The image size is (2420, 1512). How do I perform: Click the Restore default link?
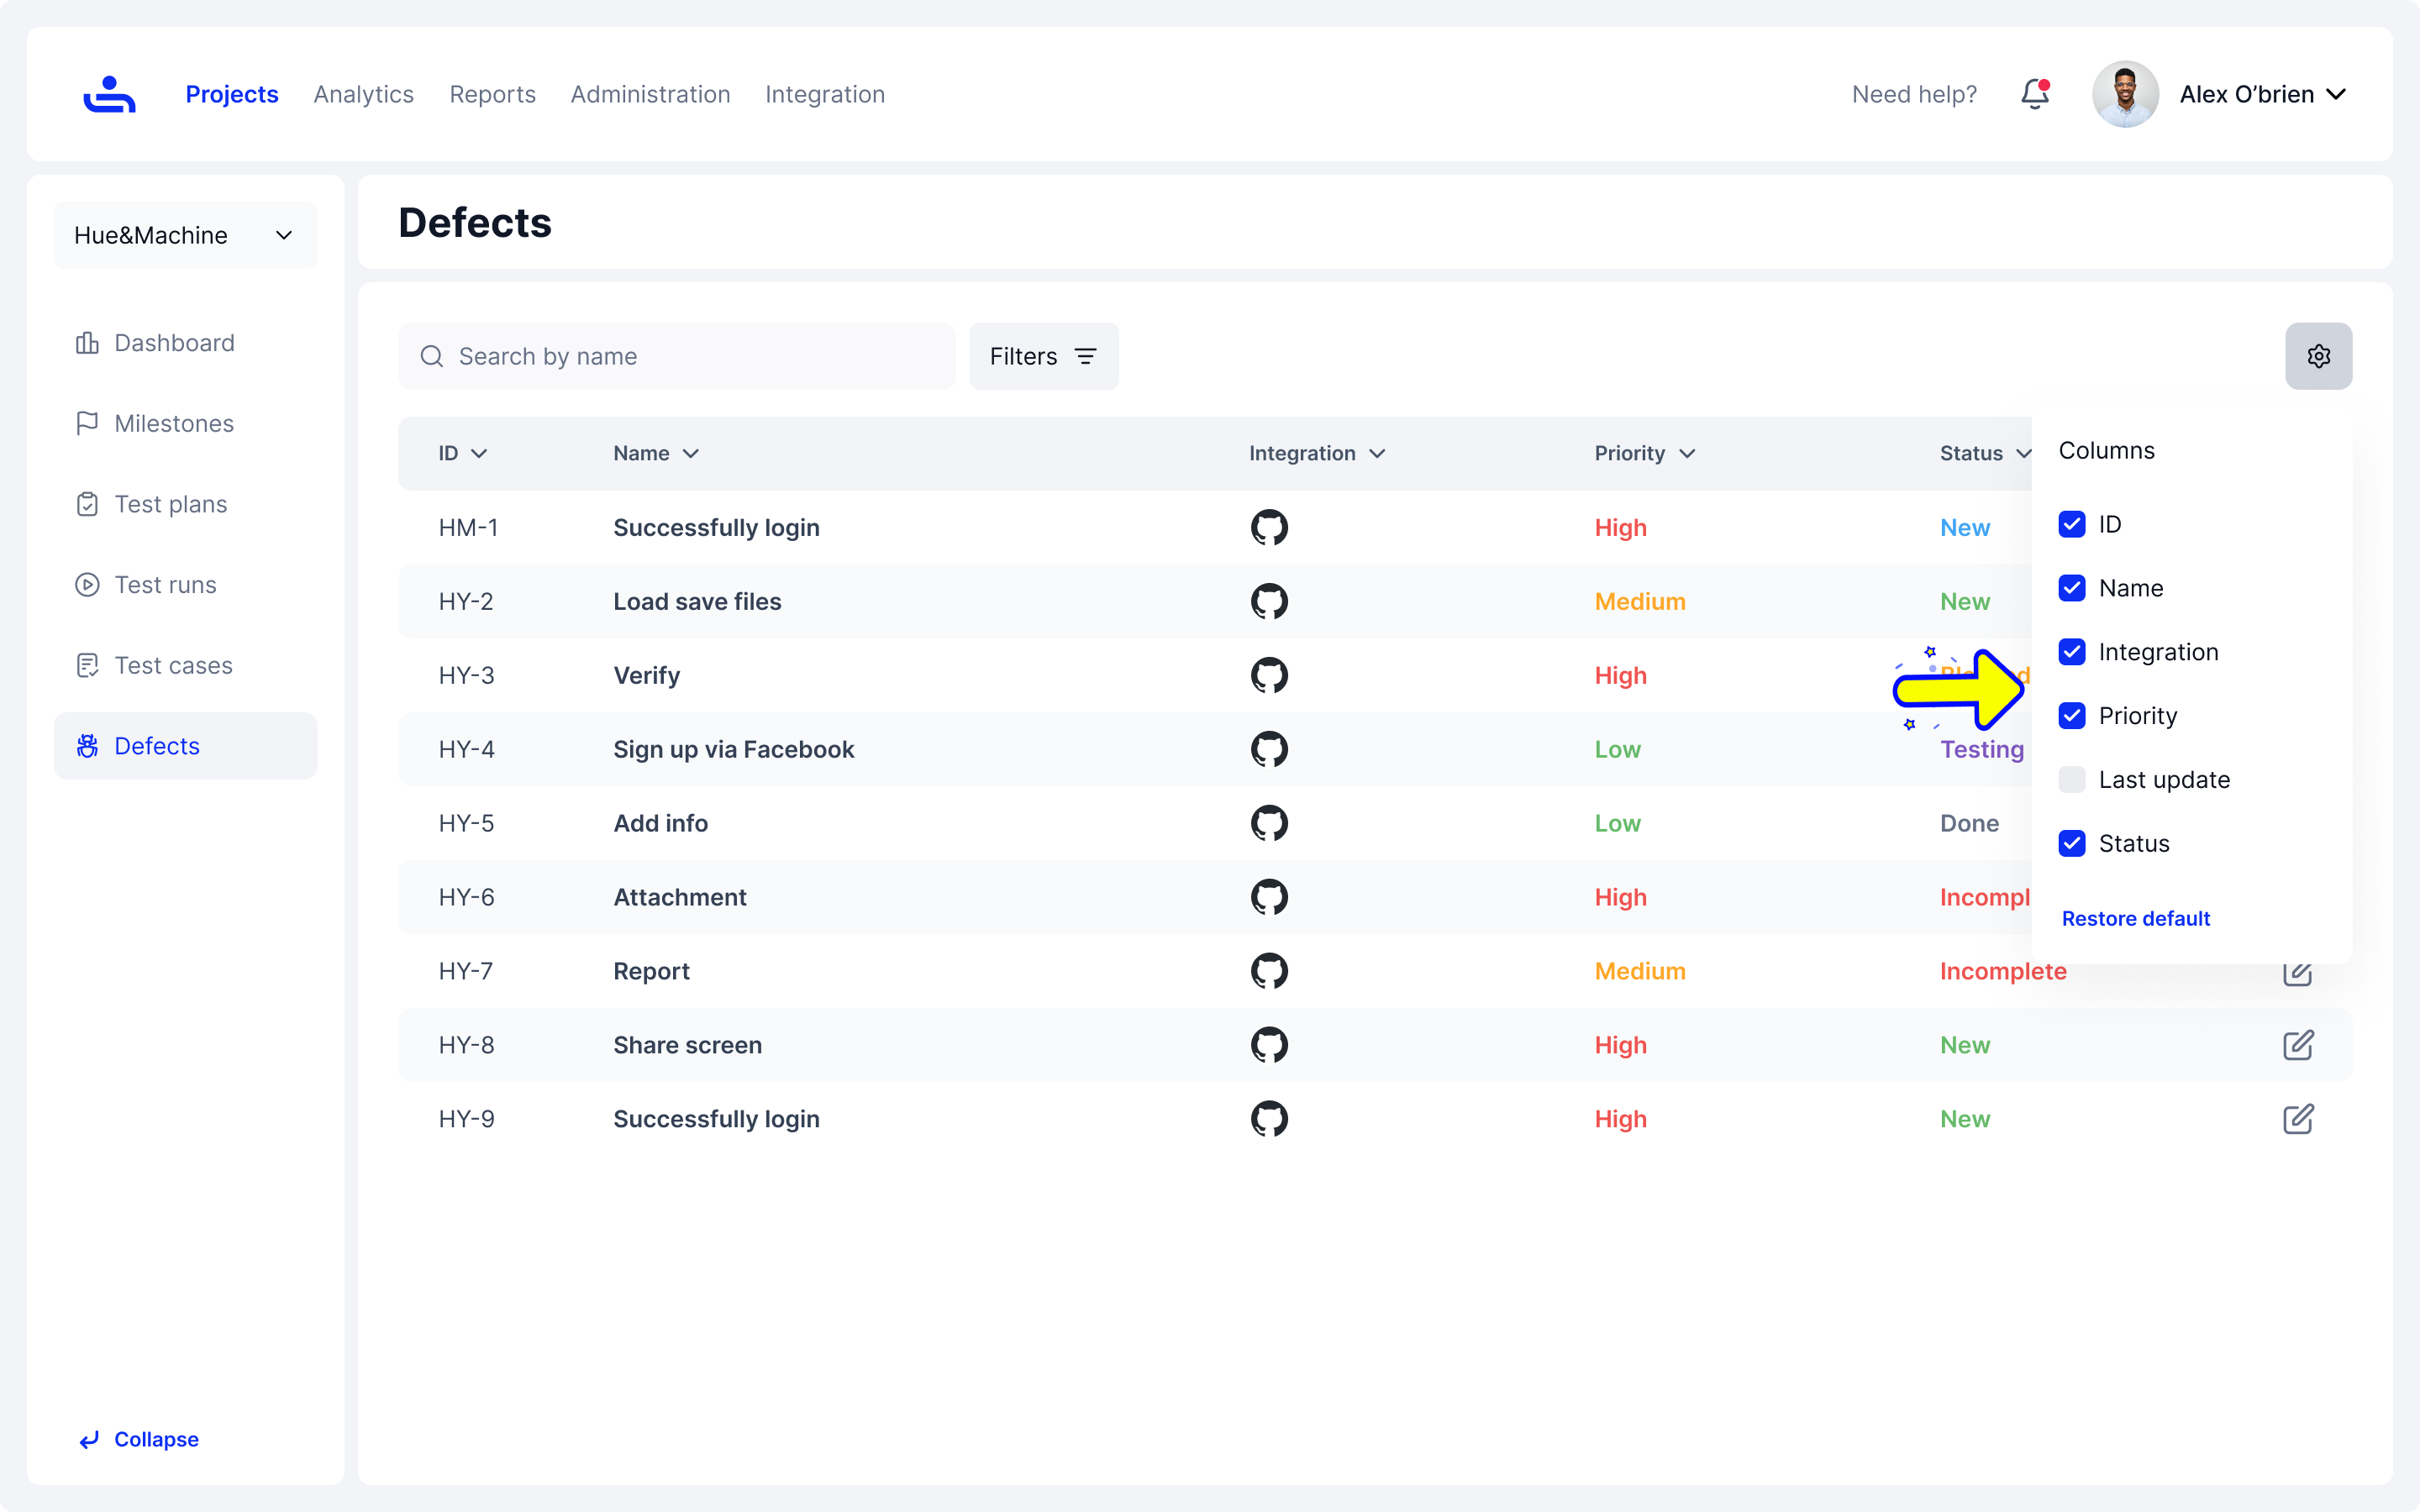pos(2135,918)
